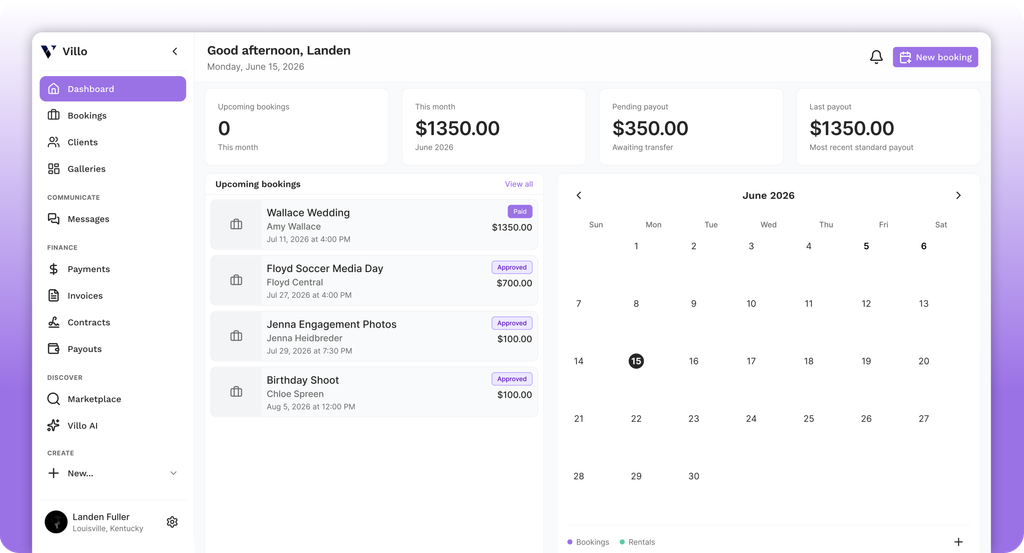This screenshot has height=553, width=1024.
Task: Click the Payouts wallet icon
Action: coord(54,349)
